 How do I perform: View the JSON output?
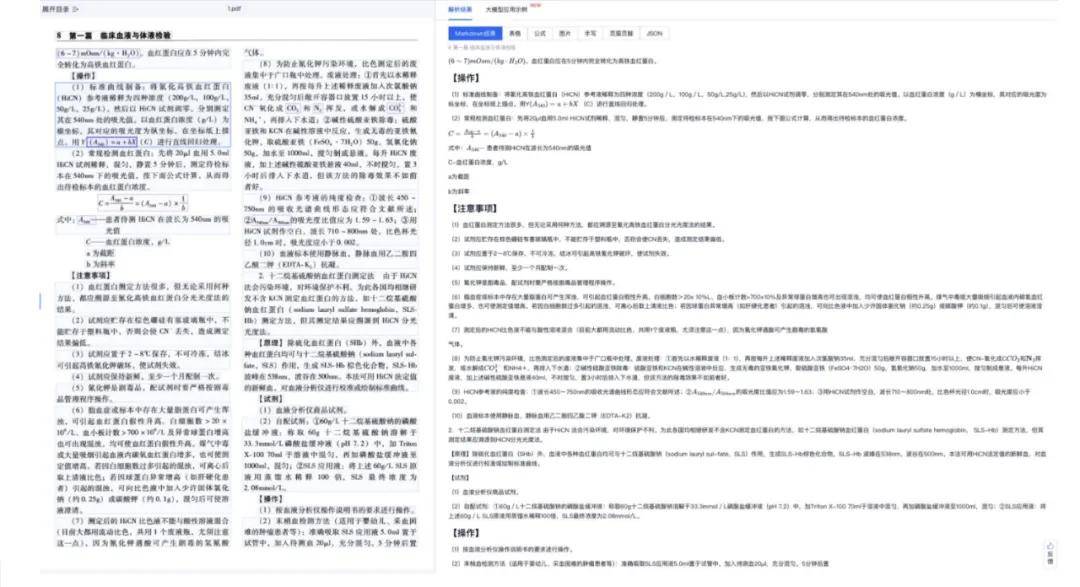tap(654, 33)
